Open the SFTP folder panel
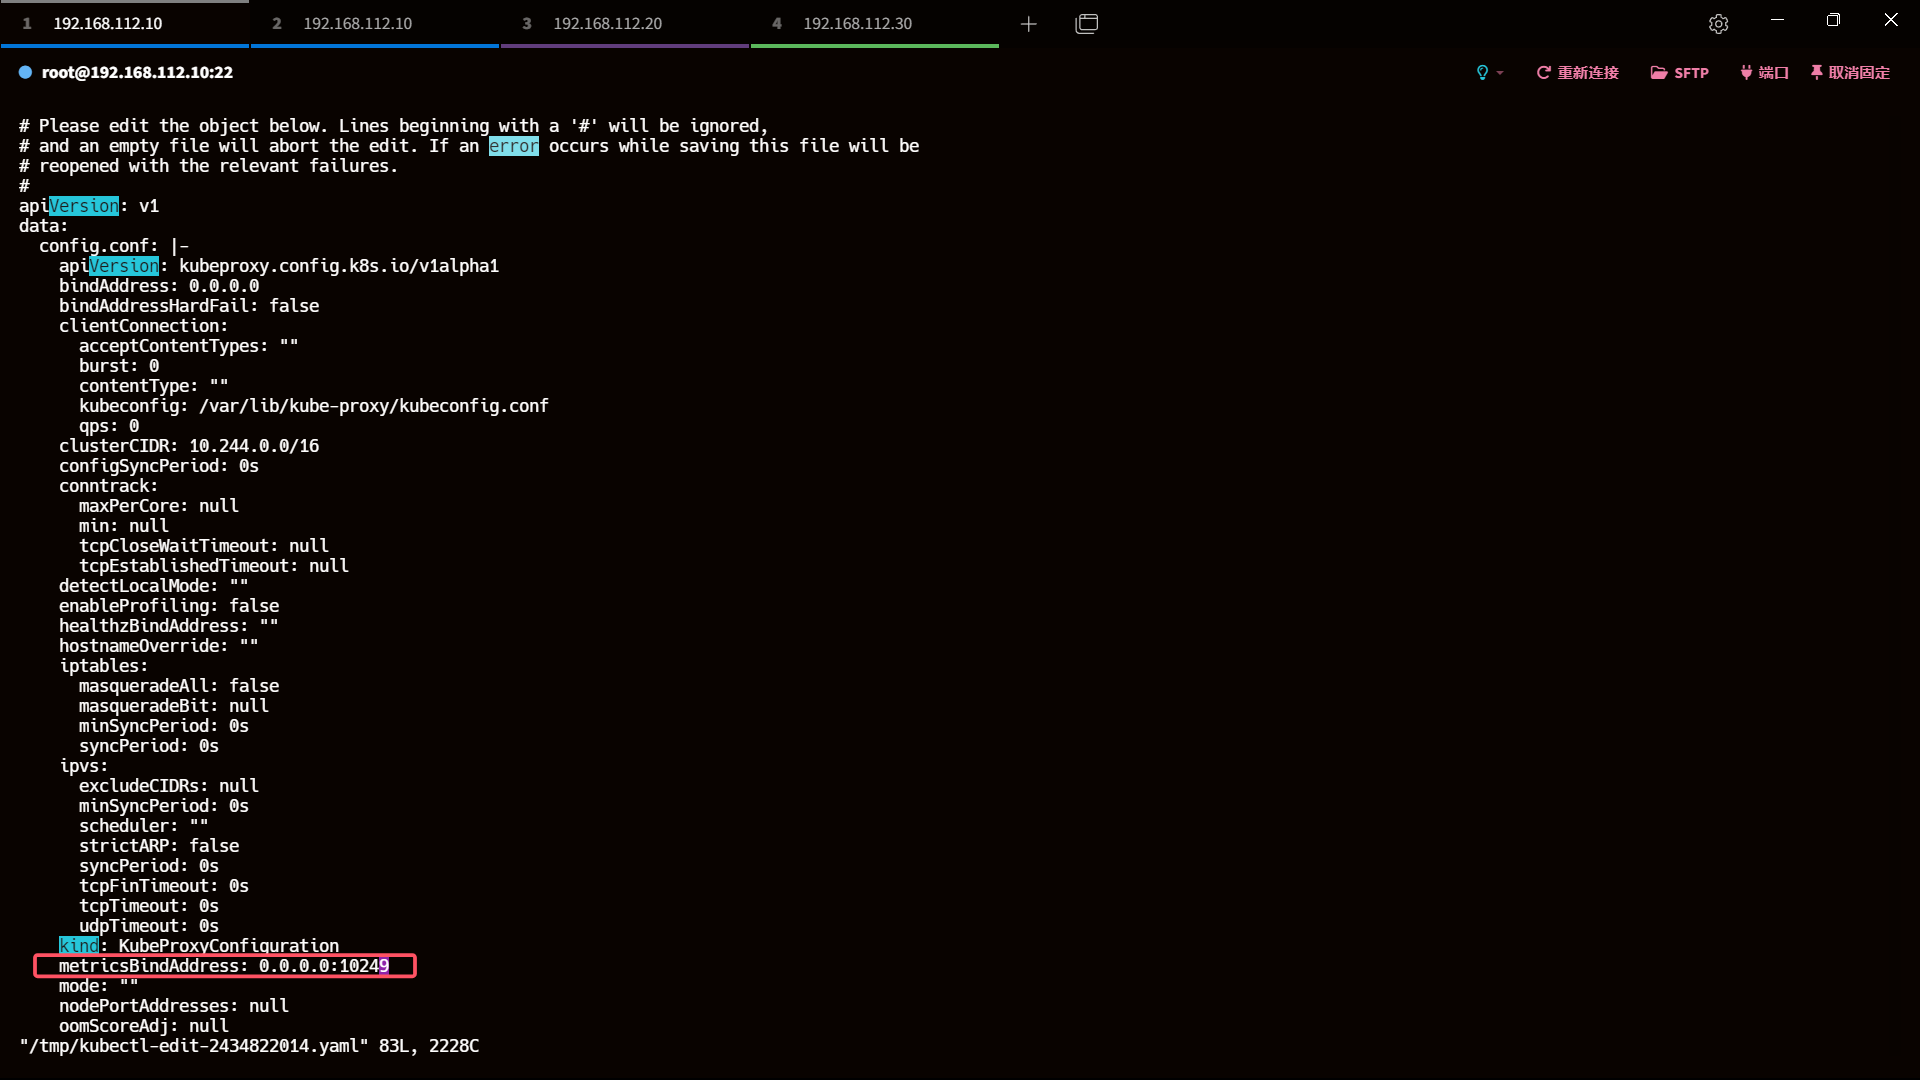The height and width of the screenshot is (1080, 1920). 1680,73
